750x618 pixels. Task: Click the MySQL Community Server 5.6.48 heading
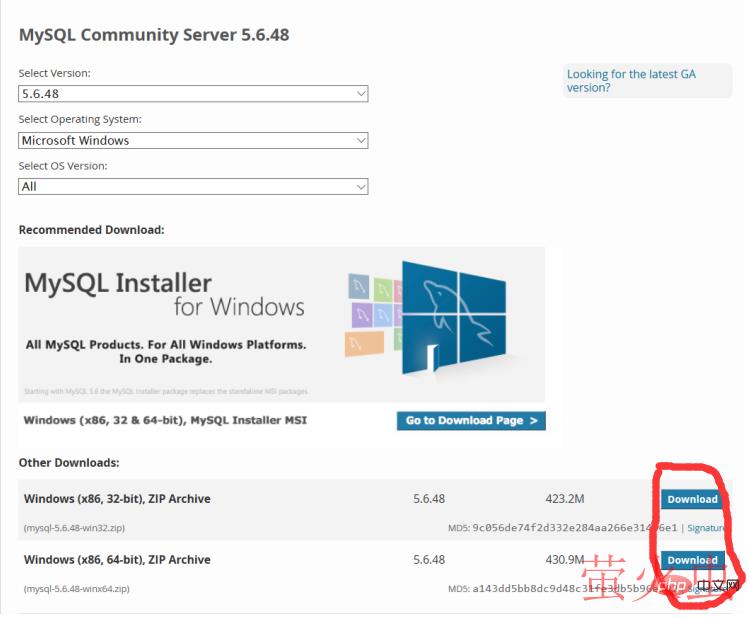tap(154, 35)
